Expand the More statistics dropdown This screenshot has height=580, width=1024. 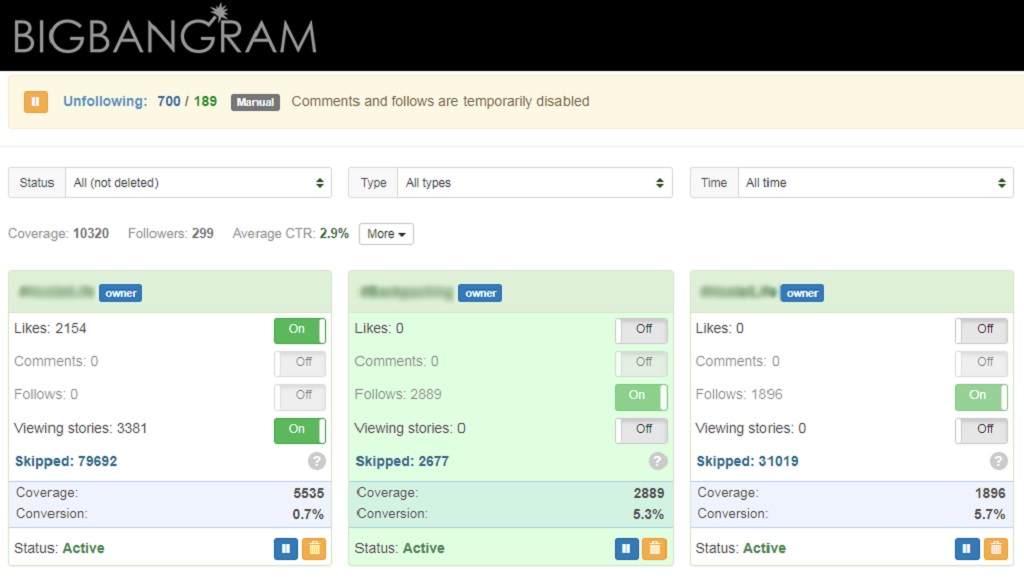point(386,234)
